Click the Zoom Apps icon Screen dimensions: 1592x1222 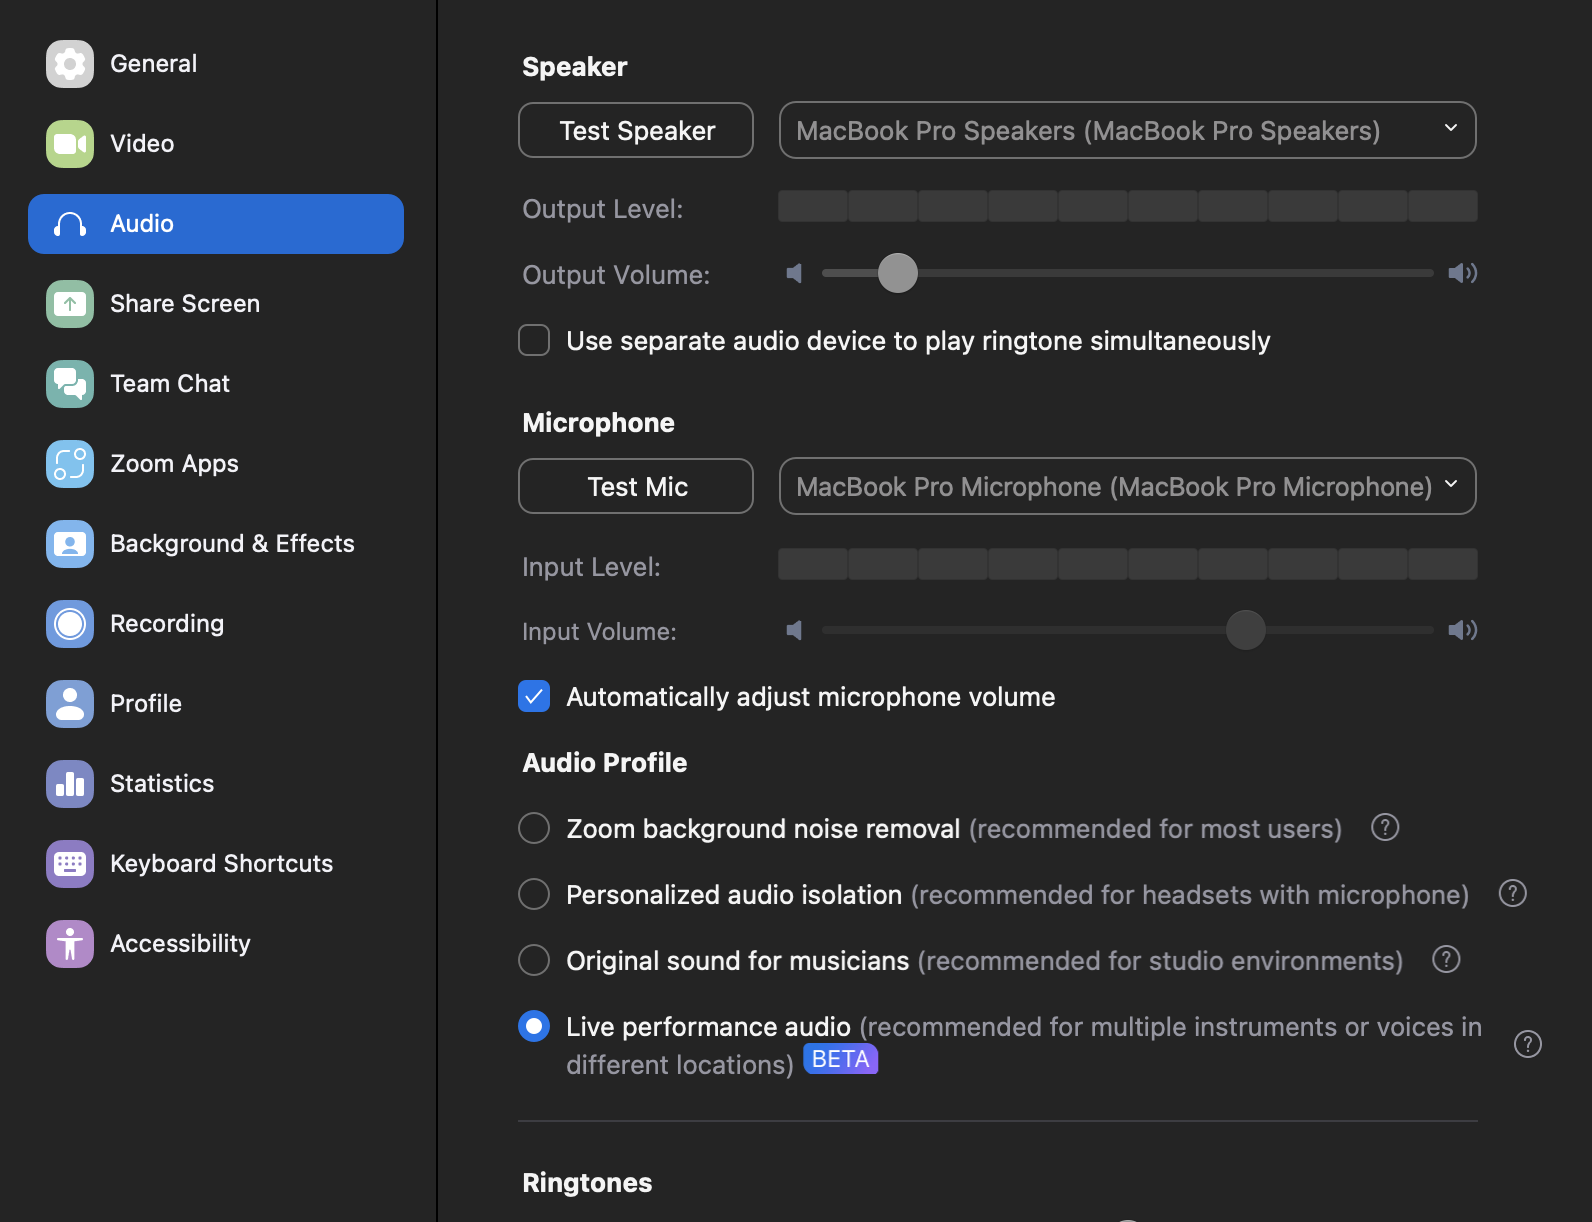click(x=70, y=464)
